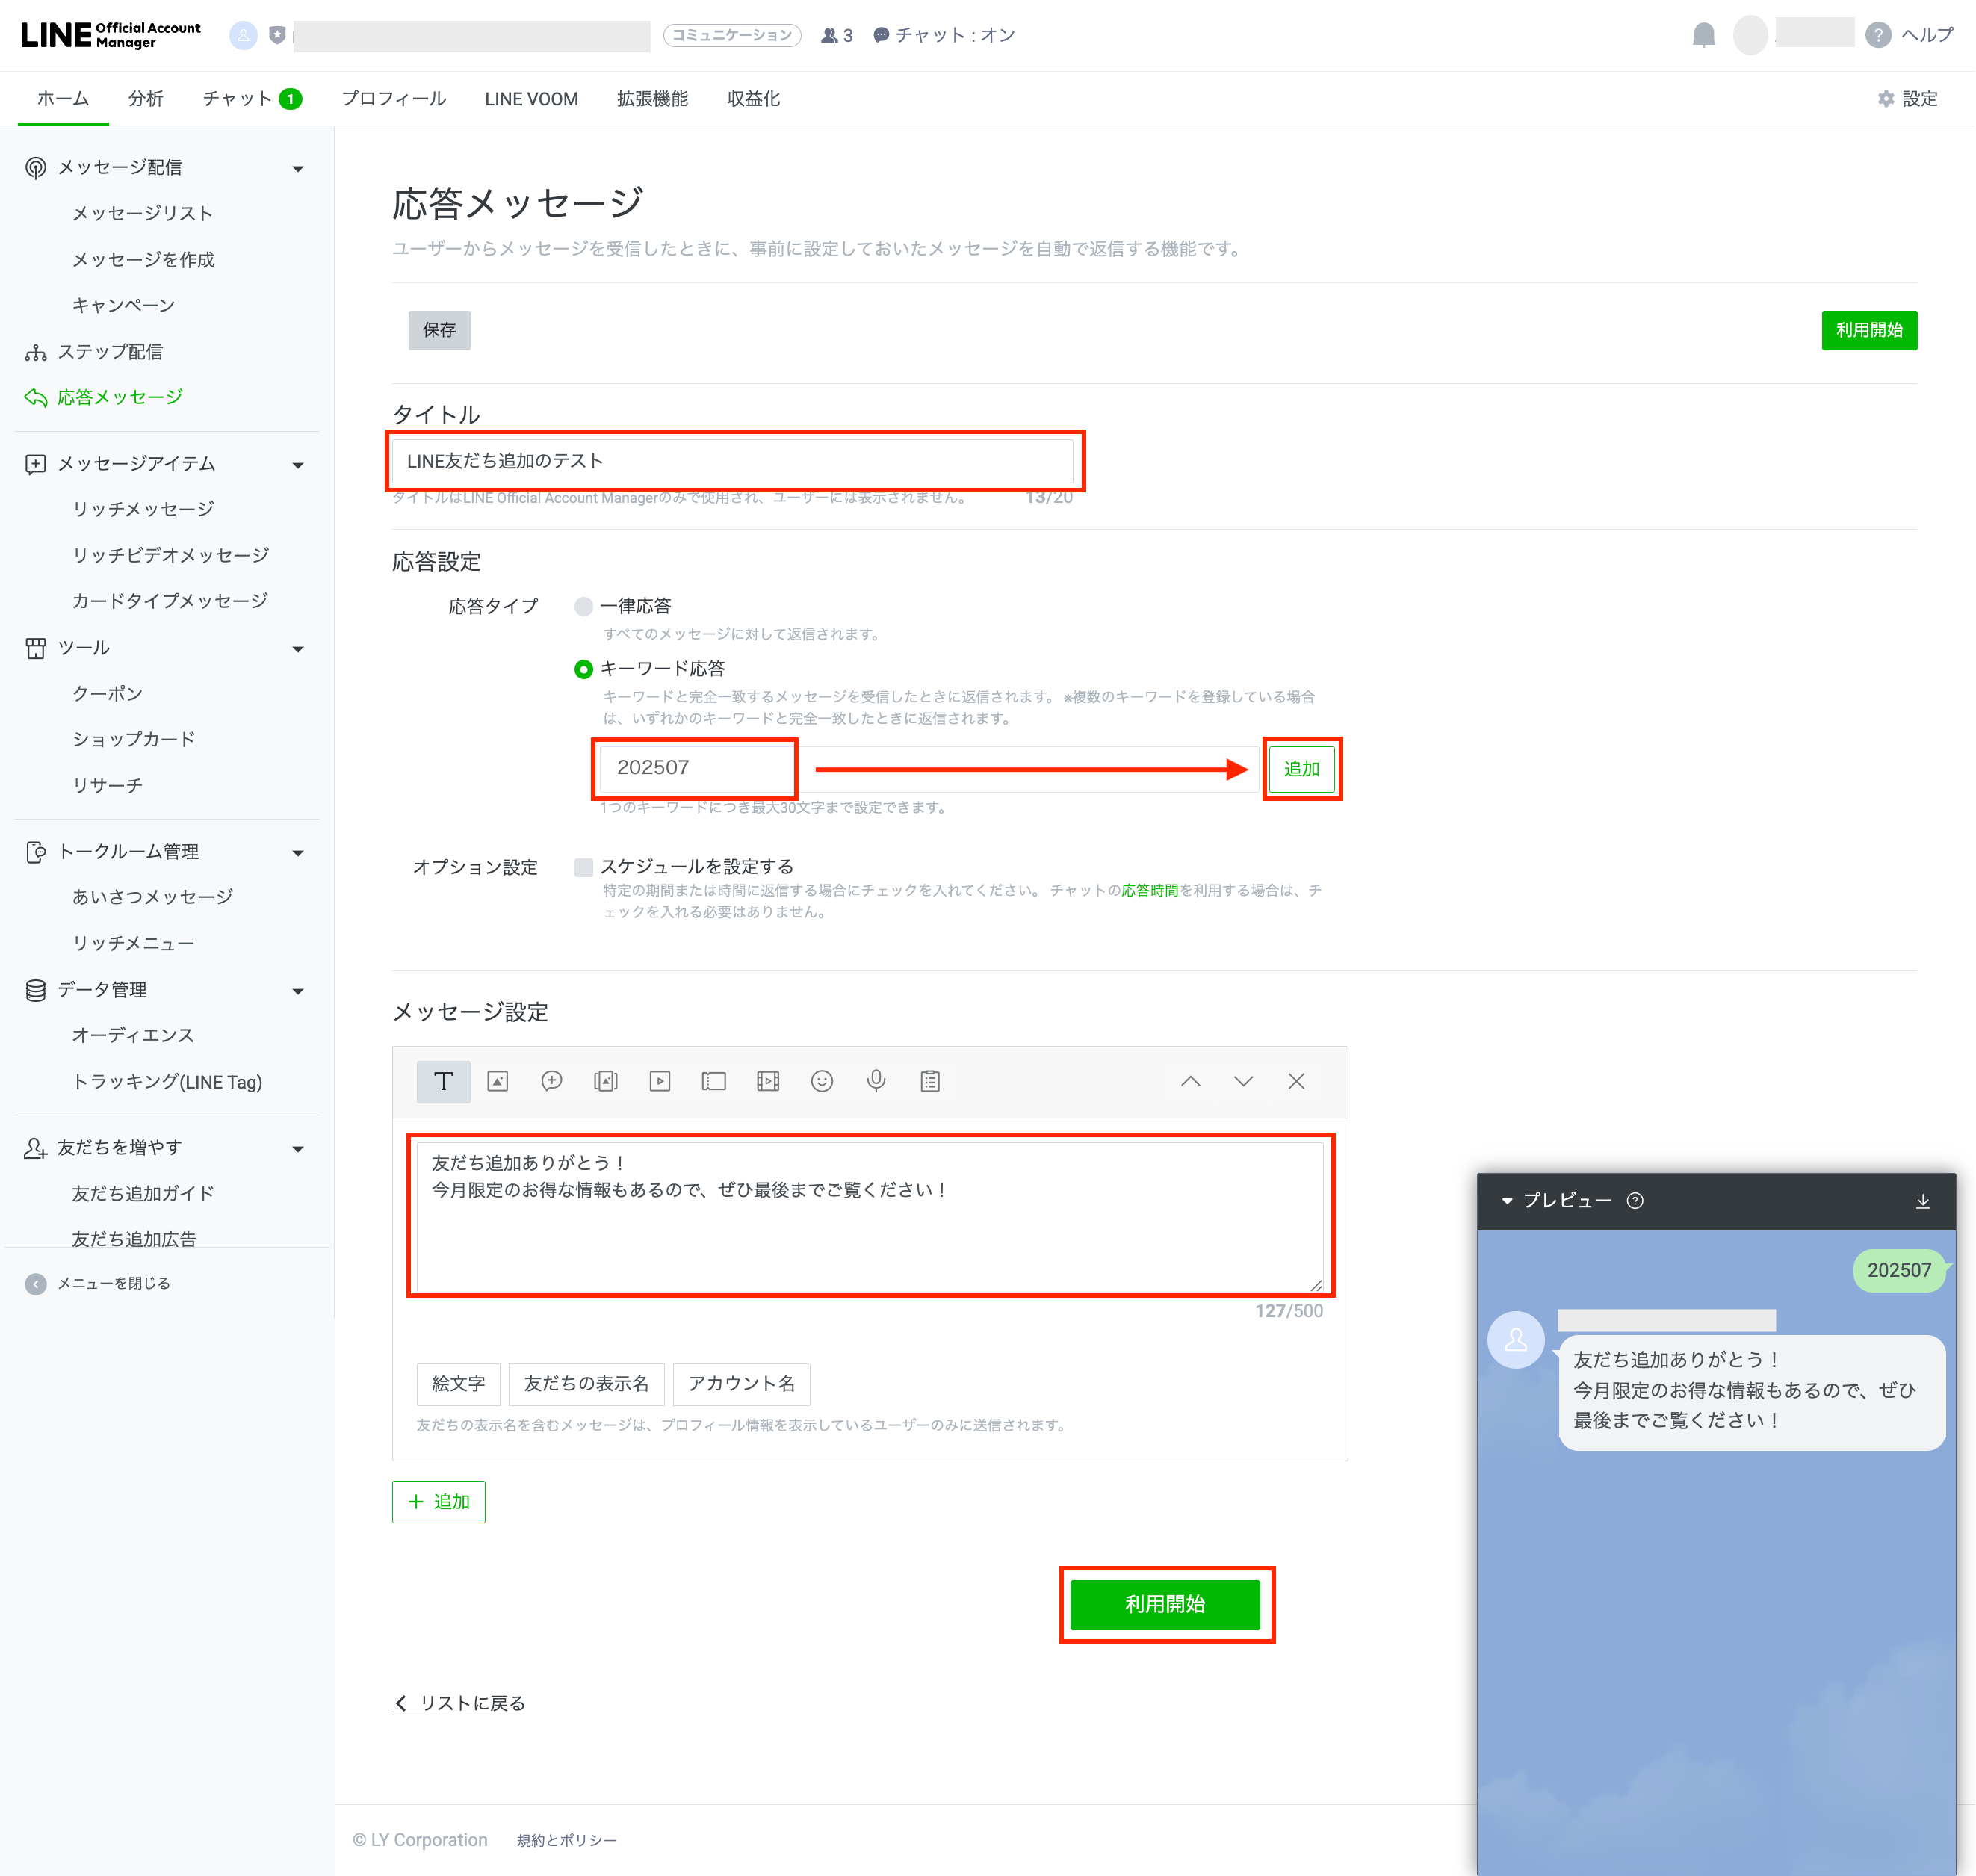Click the user profile circle in header
1976x1876 pixels.
pyautogui.click(x=1751, y=35)
